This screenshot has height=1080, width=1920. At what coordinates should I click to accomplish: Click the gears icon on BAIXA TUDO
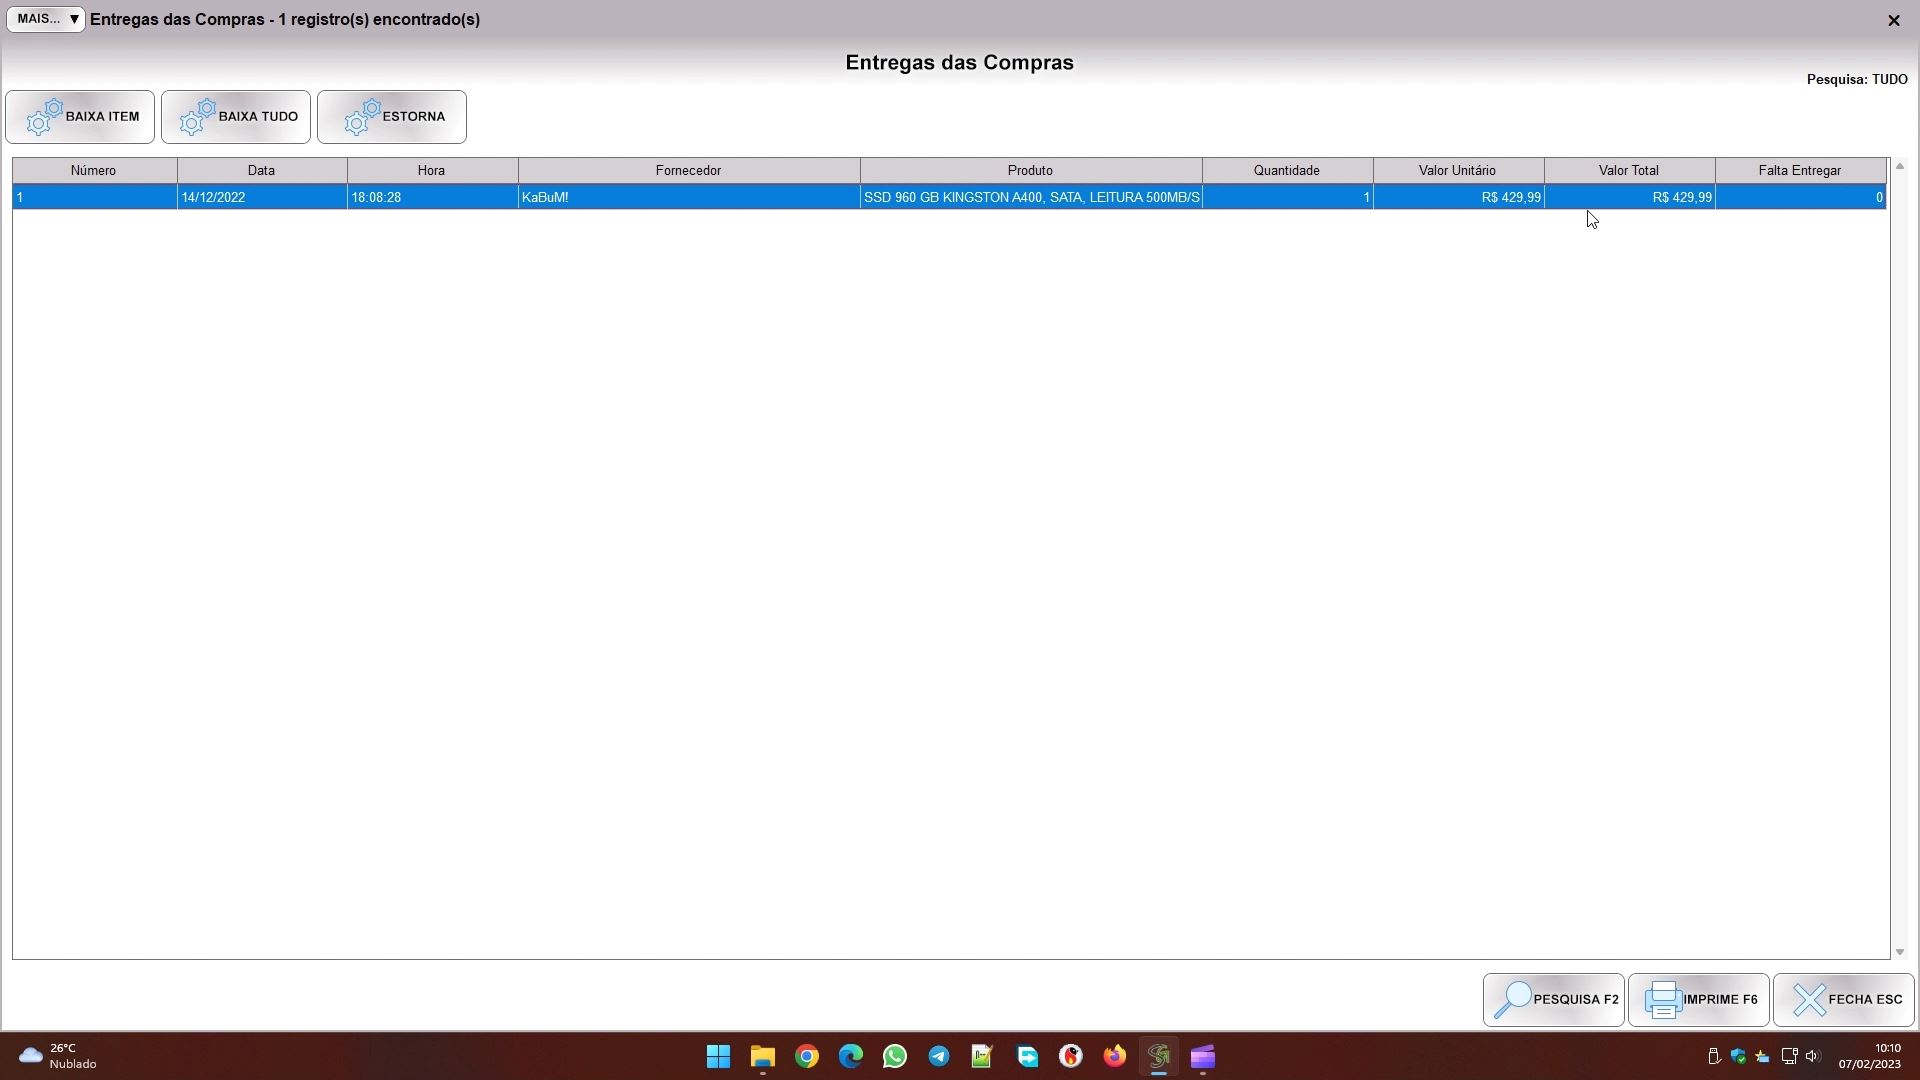[x=198, y=117]
